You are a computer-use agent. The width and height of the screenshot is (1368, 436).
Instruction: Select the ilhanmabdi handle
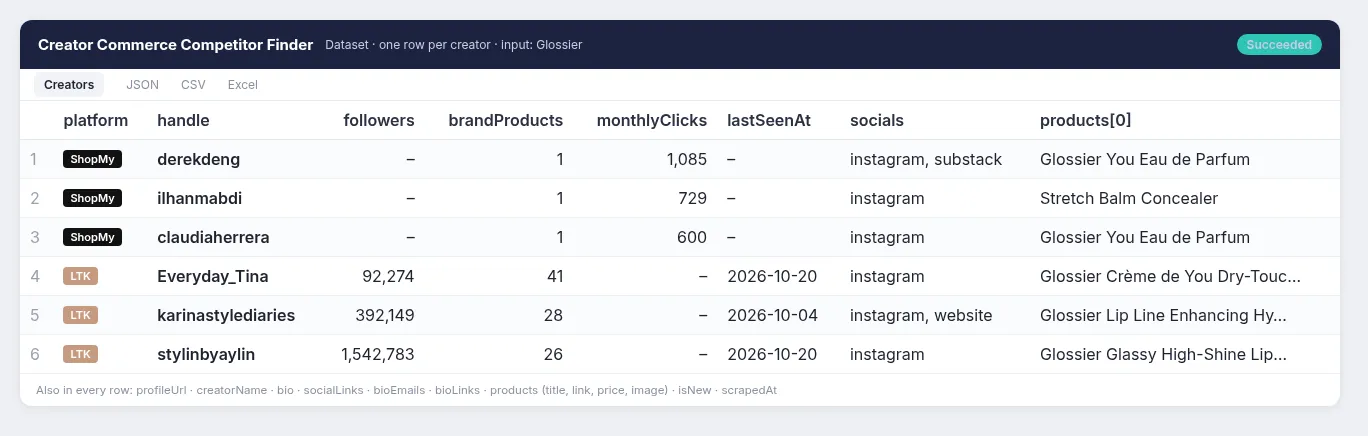(x=199, y=198)
